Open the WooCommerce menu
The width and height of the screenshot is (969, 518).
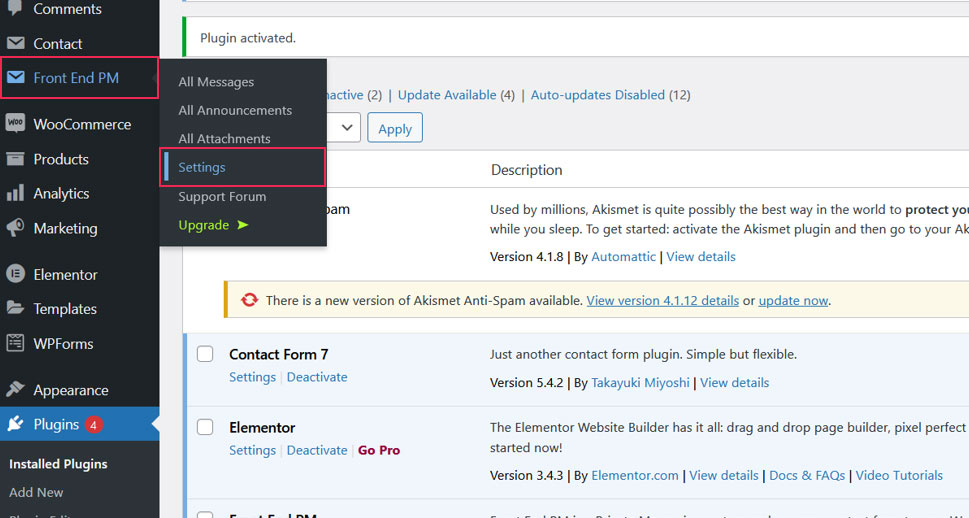(x=80, y=124)
